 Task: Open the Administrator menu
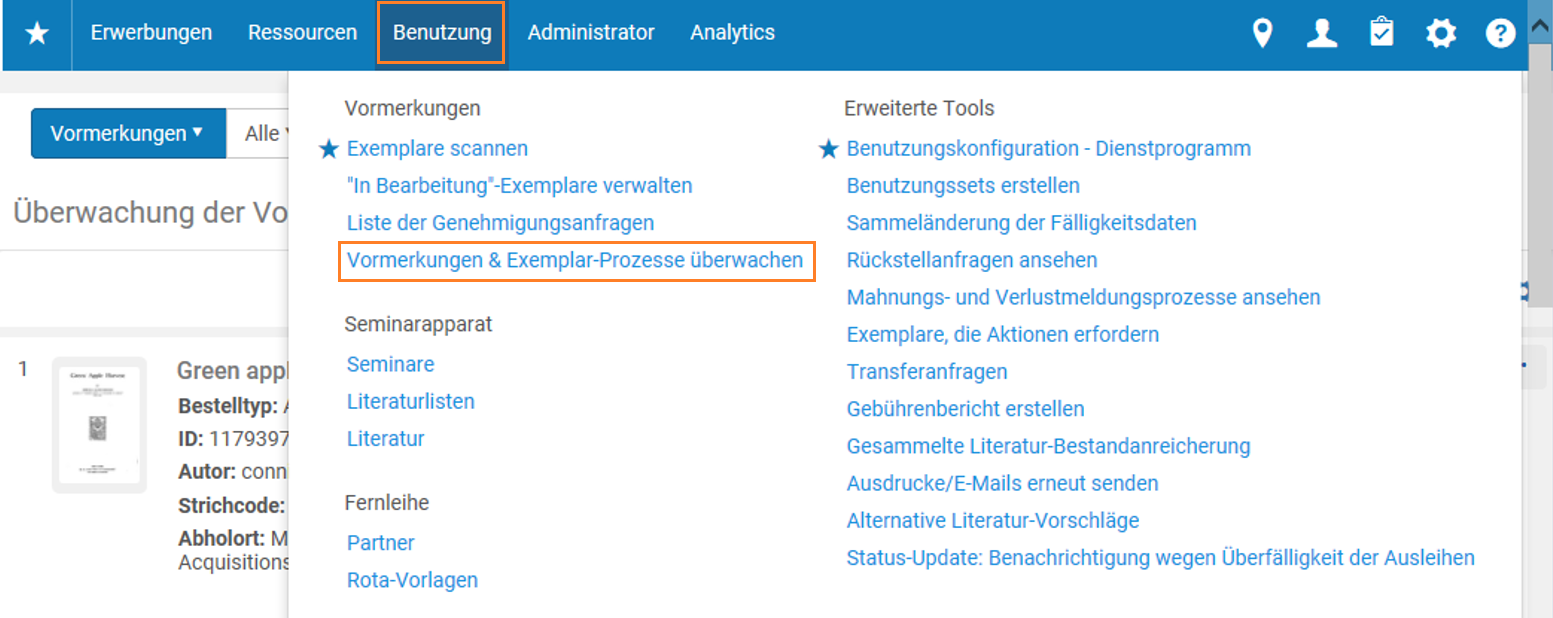(x=591, y=33)
